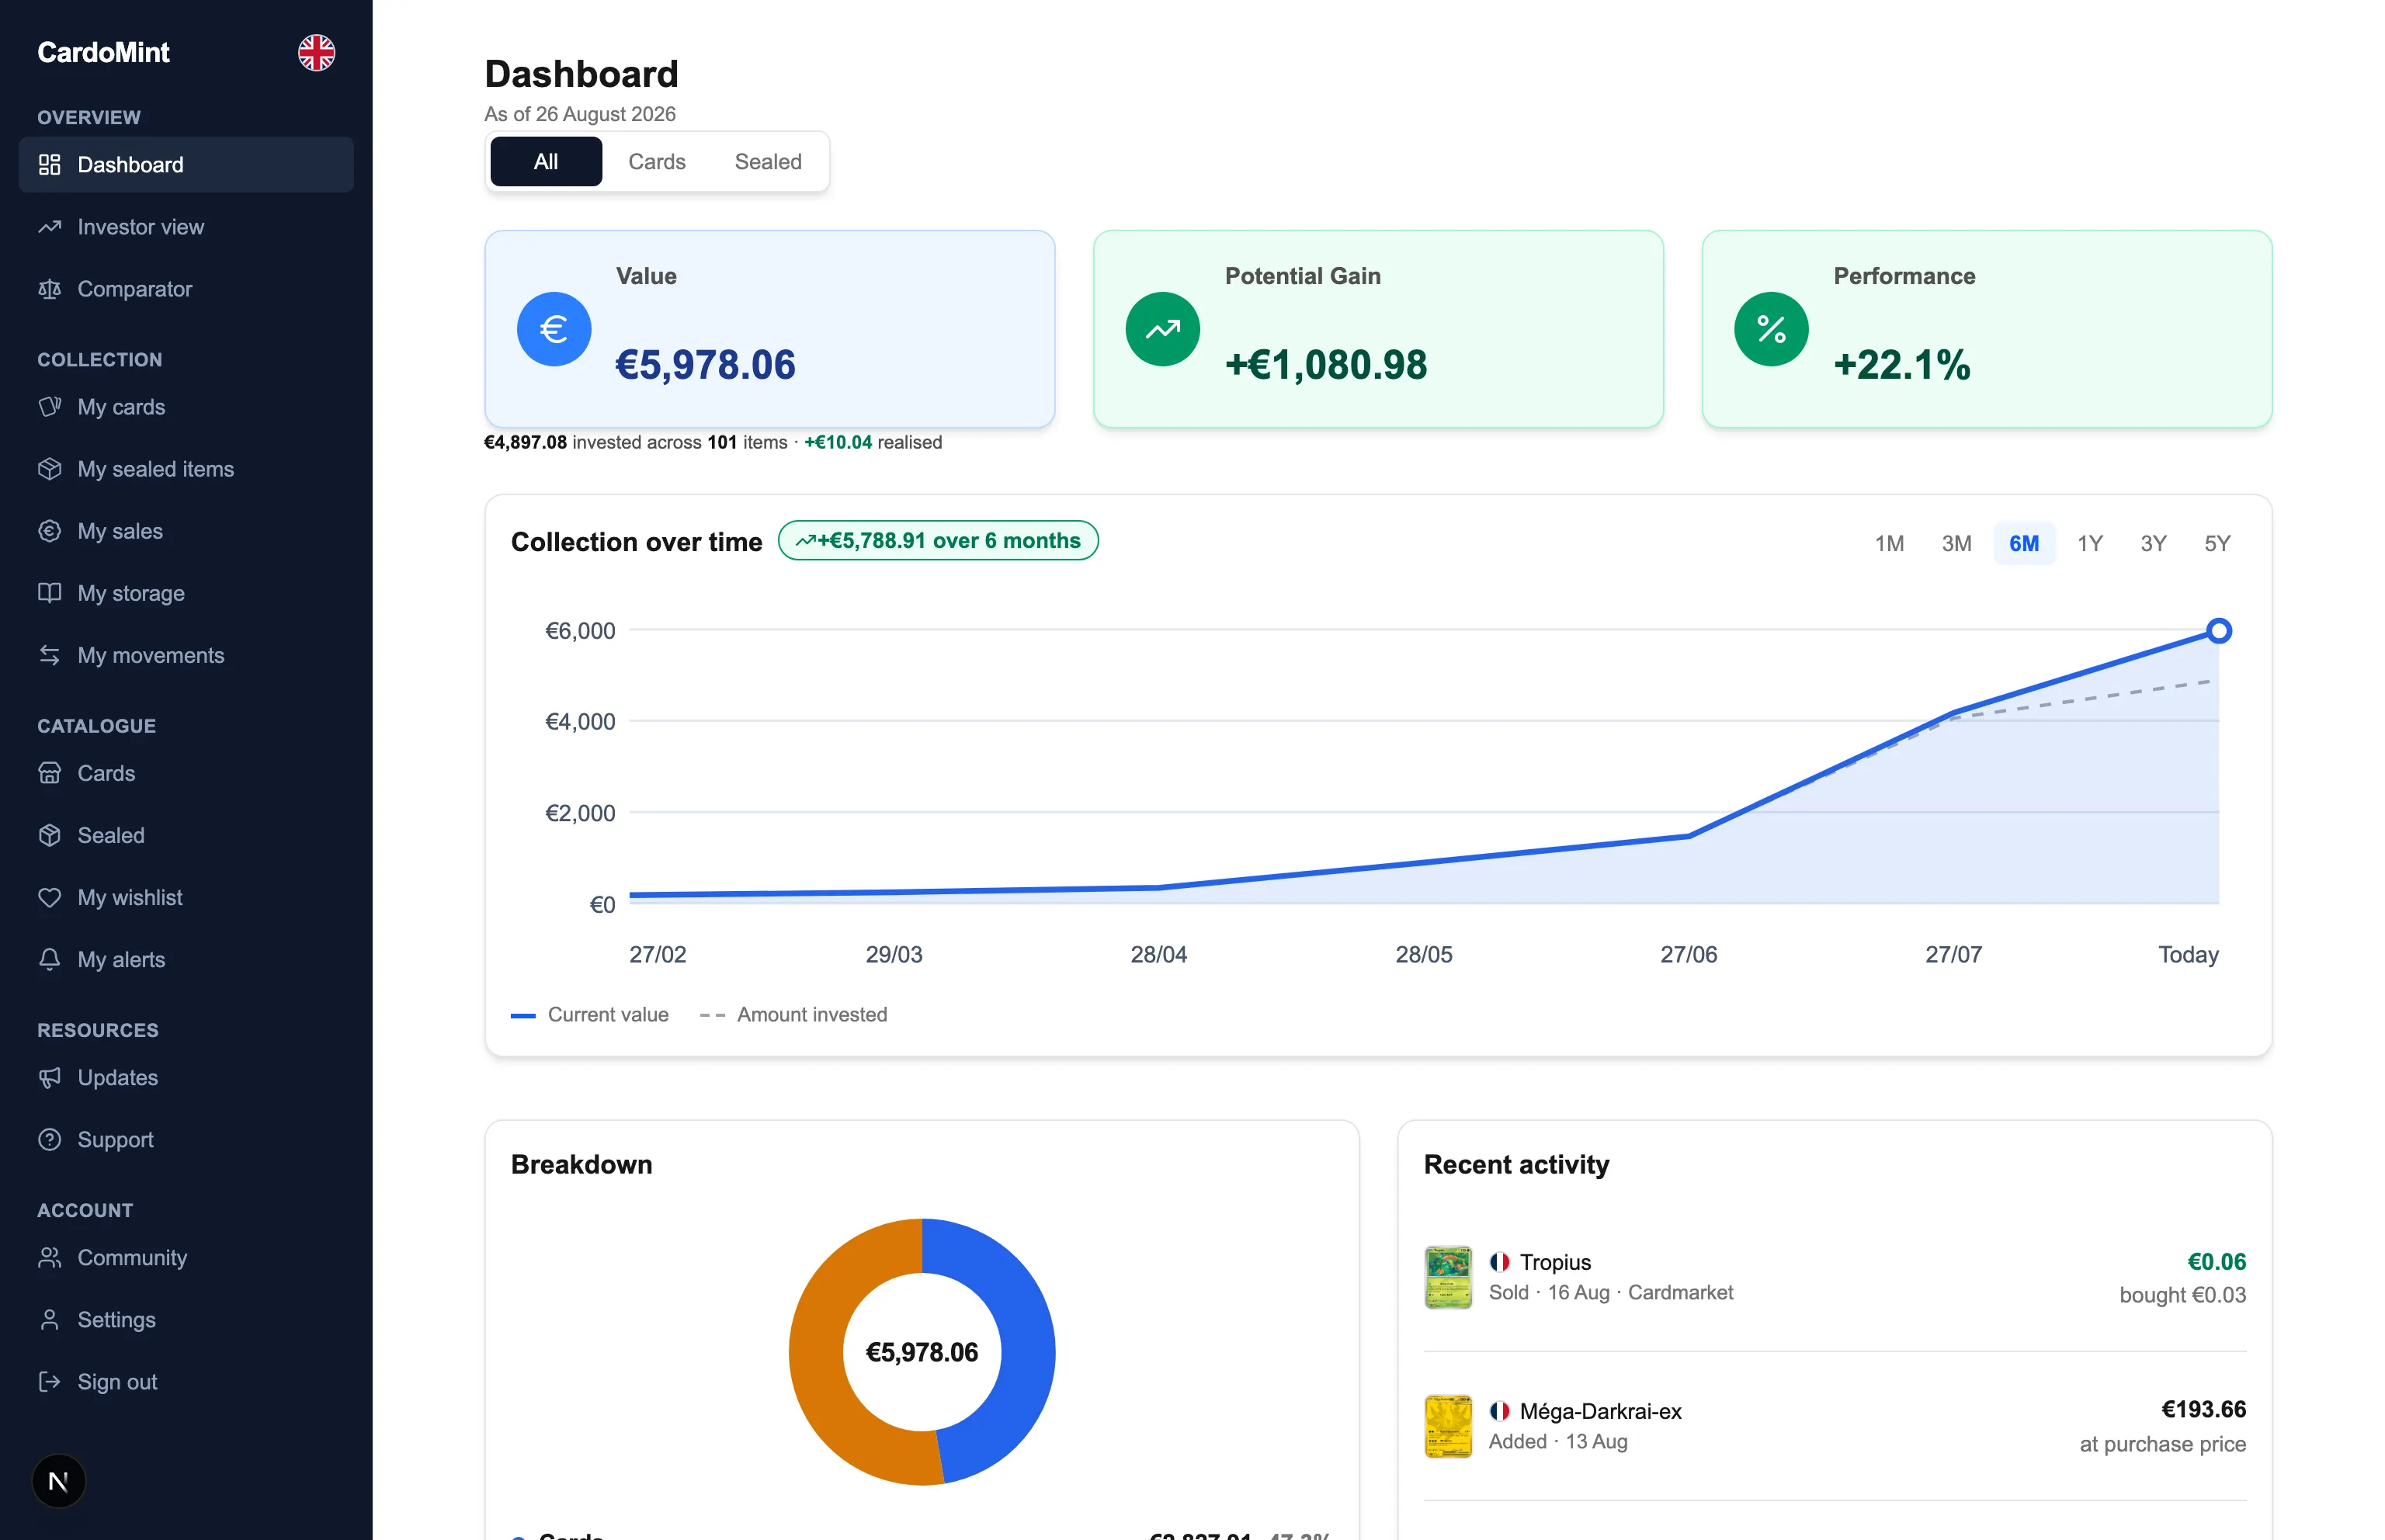This screenshot has height=1540, width=2385.
Task: Set chart range to 1M
Action: pyautogui.click(x=1889, y=543)
